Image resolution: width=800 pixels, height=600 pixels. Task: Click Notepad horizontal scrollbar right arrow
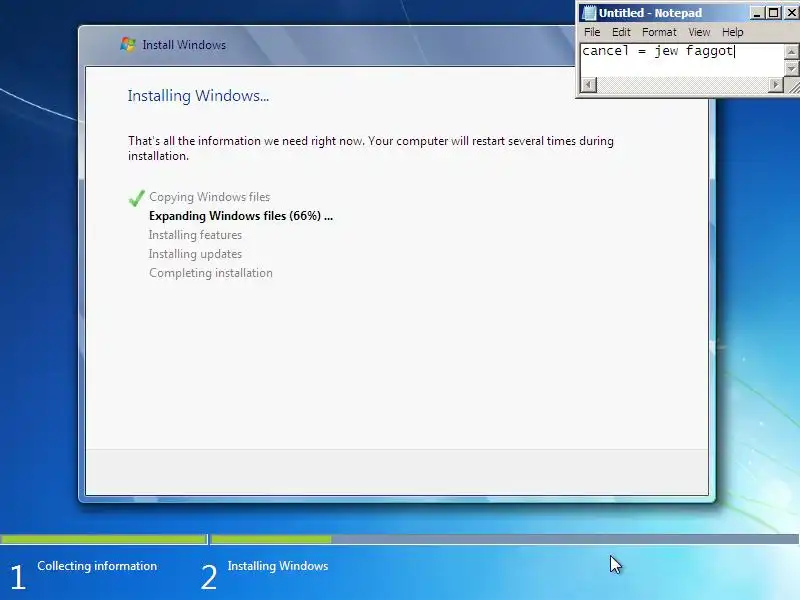(x=776, y=85)
